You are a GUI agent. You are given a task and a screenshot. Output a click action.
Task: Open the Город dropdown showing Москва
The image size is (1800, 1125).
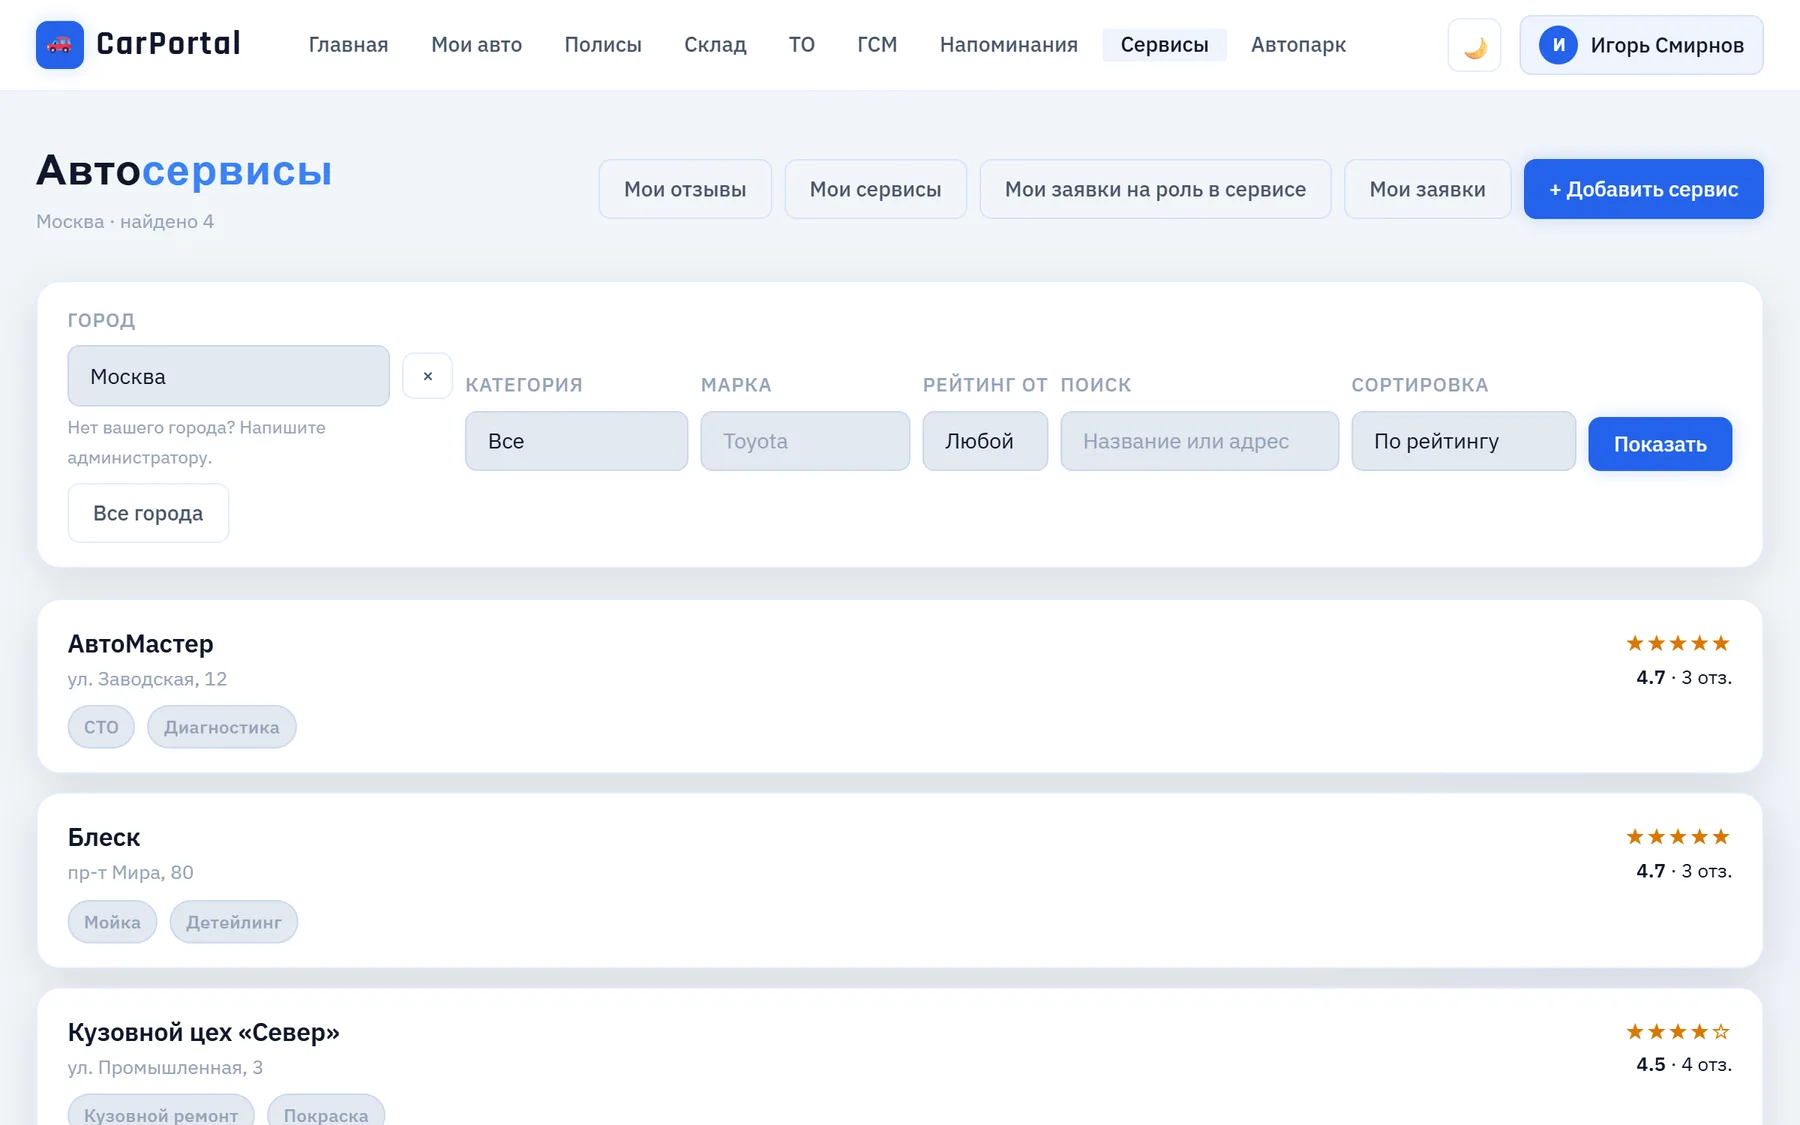[228, 376]
